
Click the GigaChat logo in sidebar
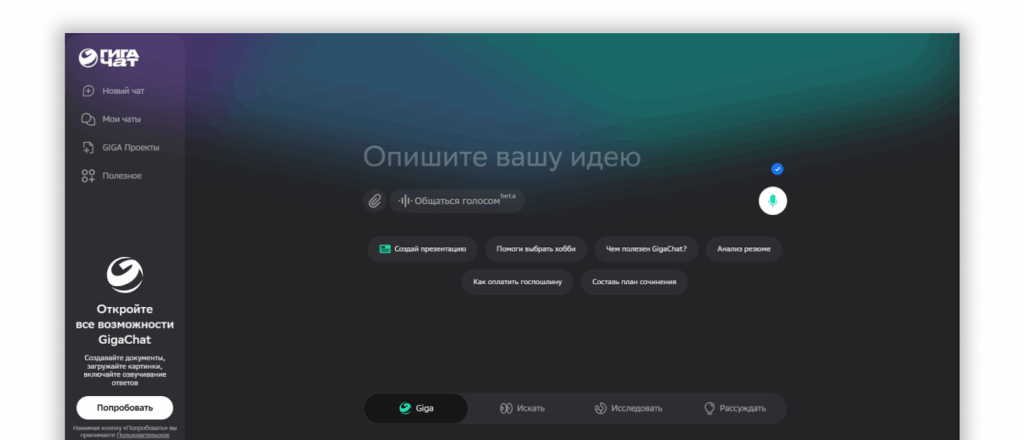click(109, 58)
